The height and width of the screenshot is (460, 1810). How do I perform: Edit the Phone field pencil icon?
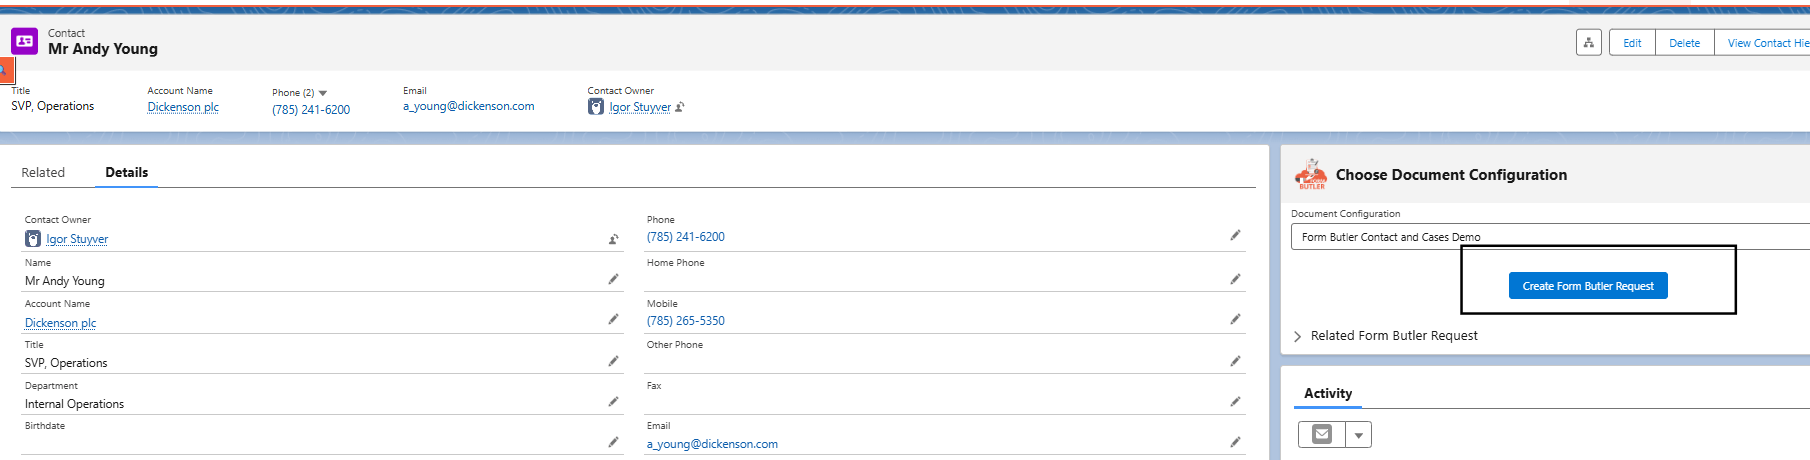pos(1235,235)
